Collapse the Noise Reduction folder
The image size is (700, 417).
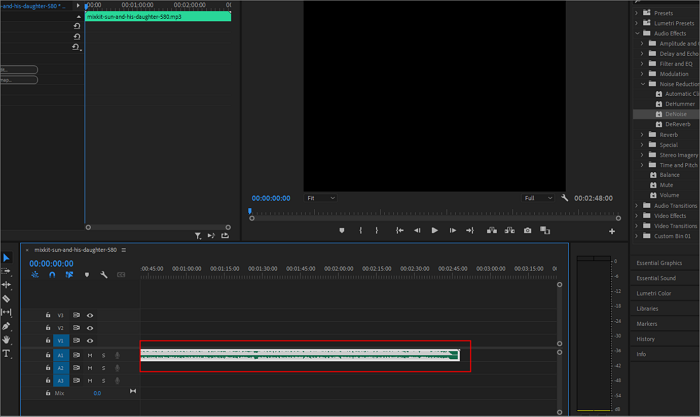(x=643, y=84)
